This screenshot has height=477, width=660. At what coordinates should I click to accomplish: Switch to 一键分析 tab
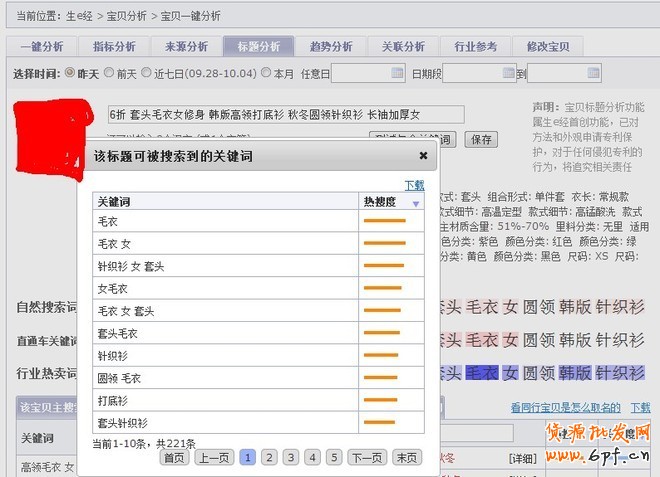42,46
